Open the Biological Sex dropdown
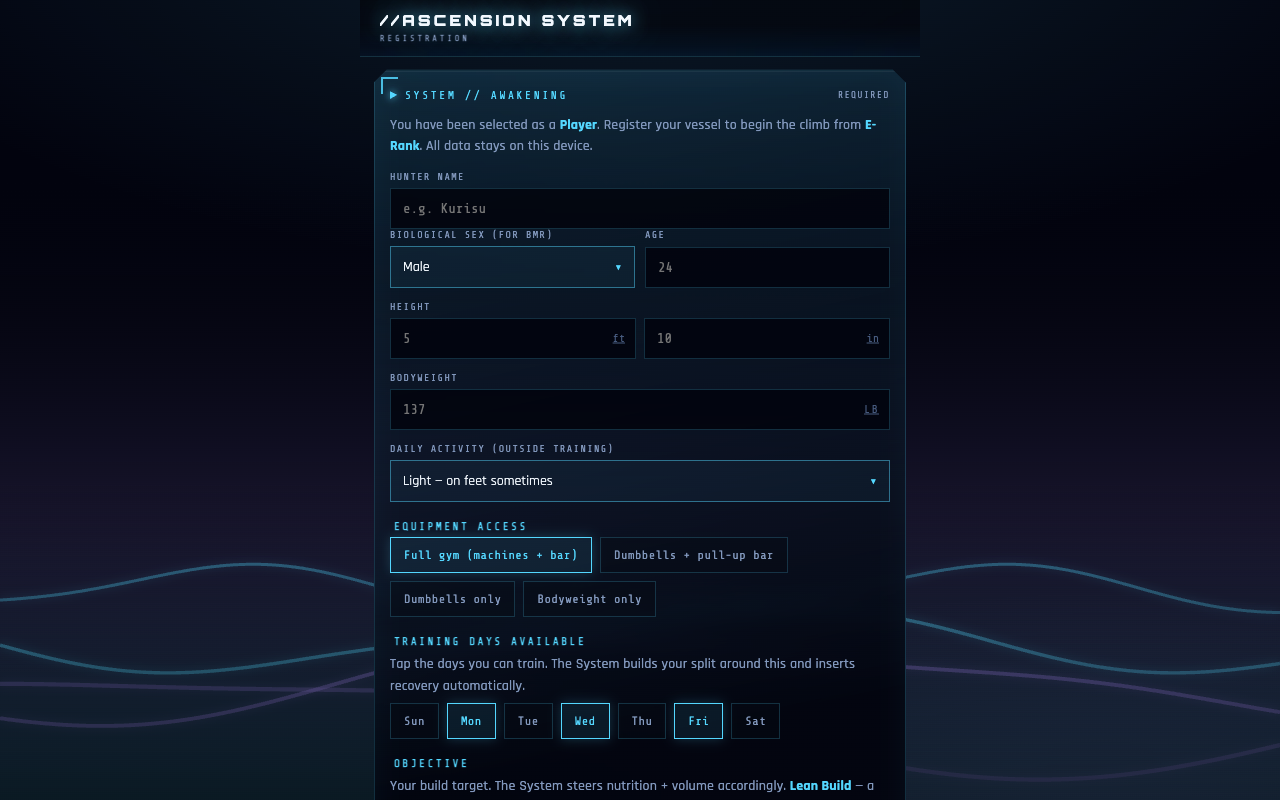 (512, 267)
